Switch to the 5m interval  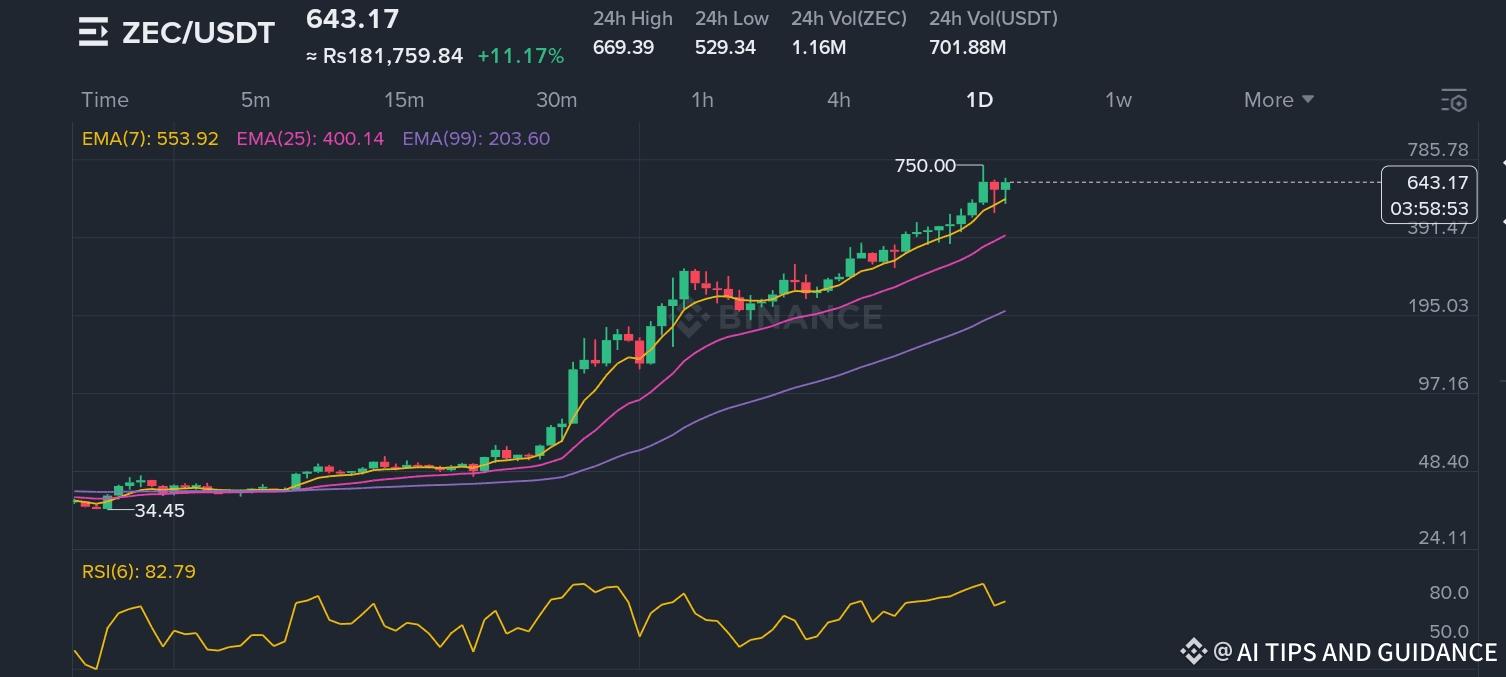click(255, 100)
